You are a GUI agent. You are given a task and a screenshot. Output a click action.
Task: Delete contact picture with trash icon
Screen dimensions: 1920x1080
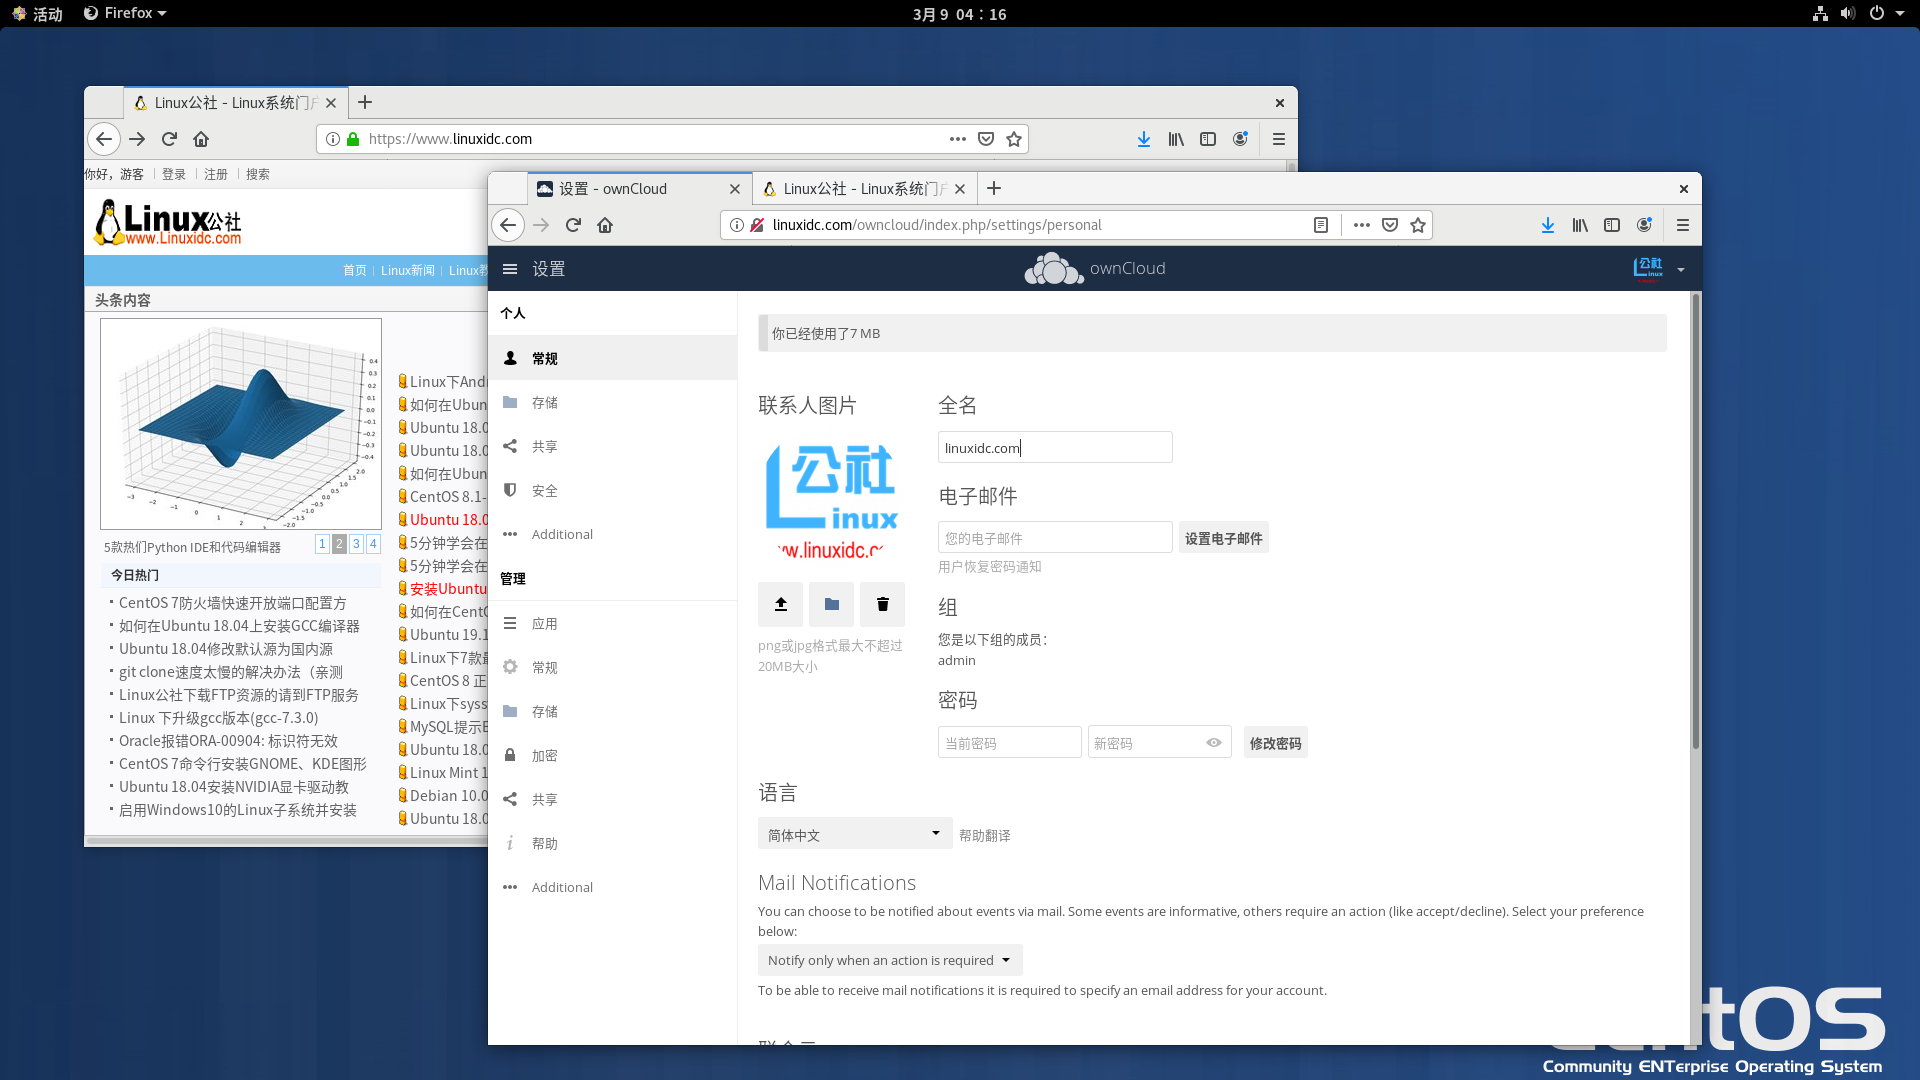882,604
